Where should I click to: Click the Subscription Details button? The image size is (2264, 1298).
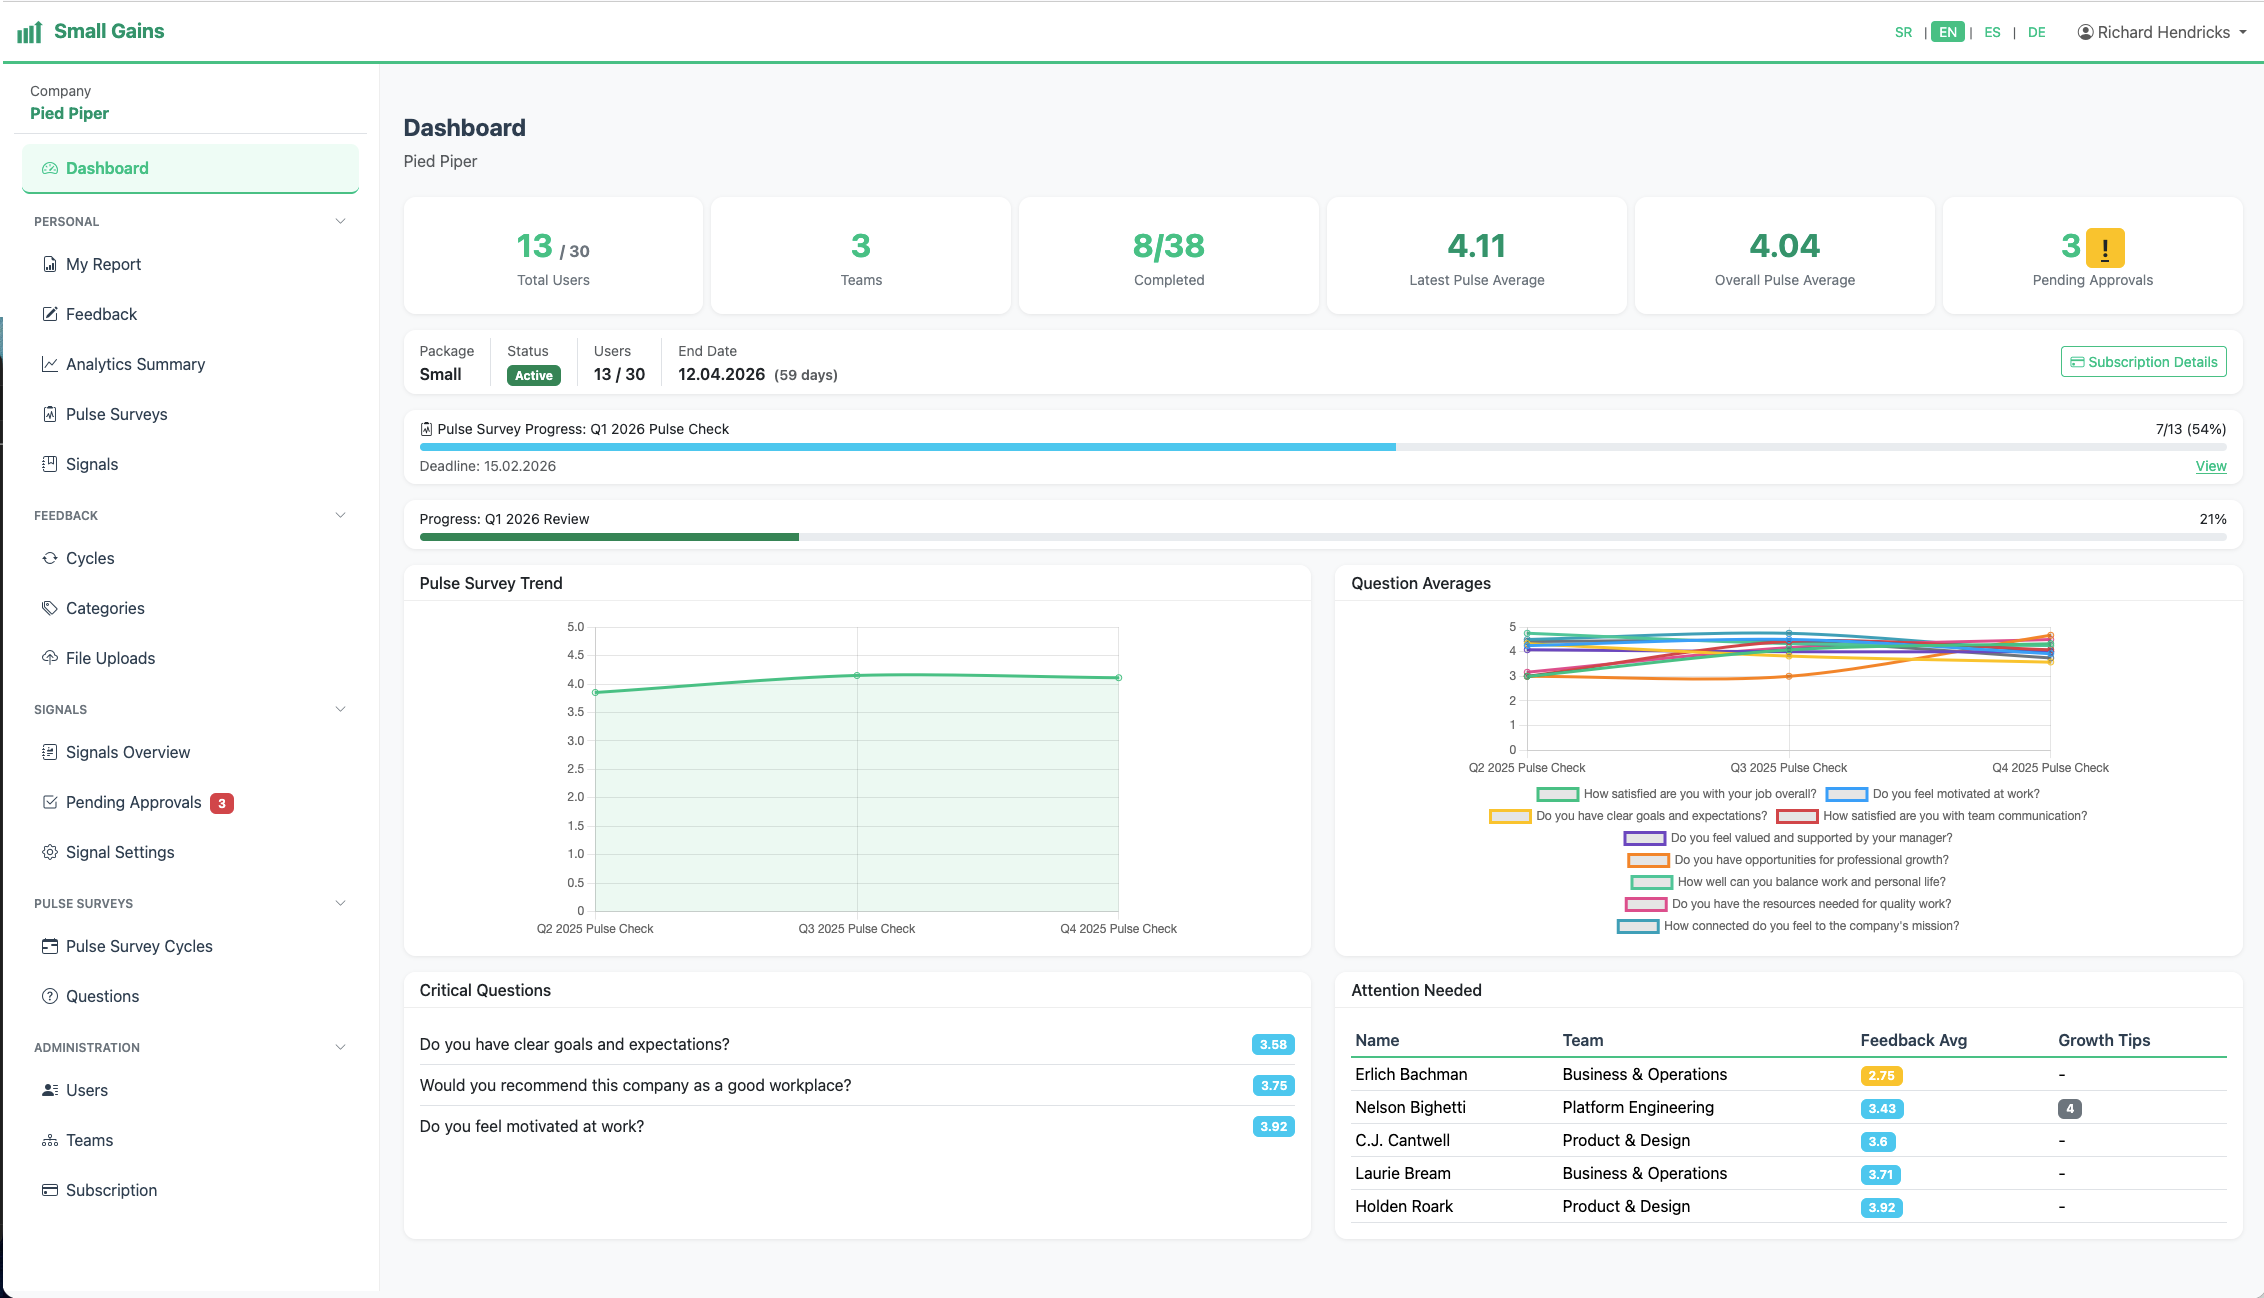[2144, 362]
